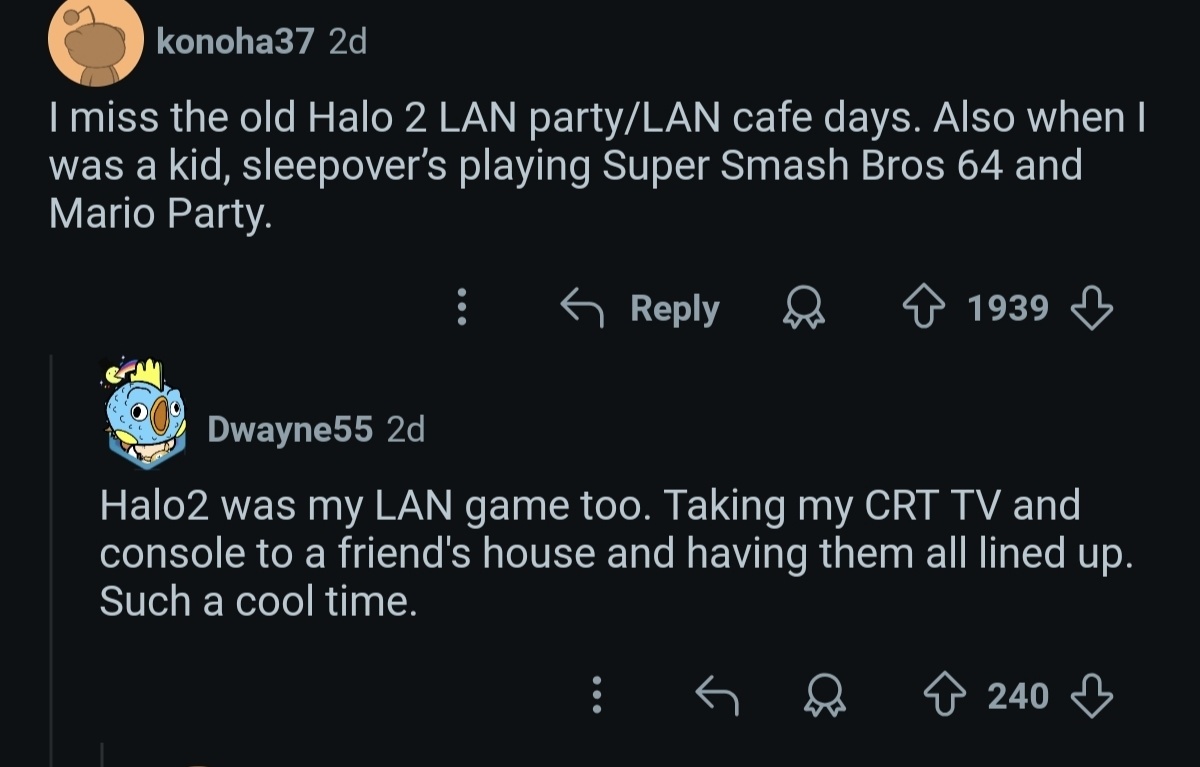Click Reply on konoha37's comment
1200x767 pixels.
(x=640, y=308)
